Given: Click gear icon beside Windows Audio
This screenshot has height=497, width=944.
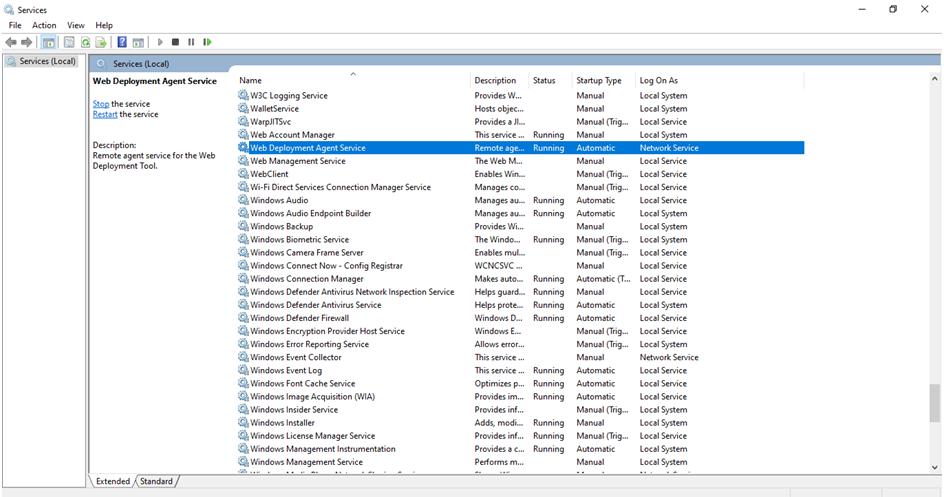Looking at the screenshot, I should 243,200.
